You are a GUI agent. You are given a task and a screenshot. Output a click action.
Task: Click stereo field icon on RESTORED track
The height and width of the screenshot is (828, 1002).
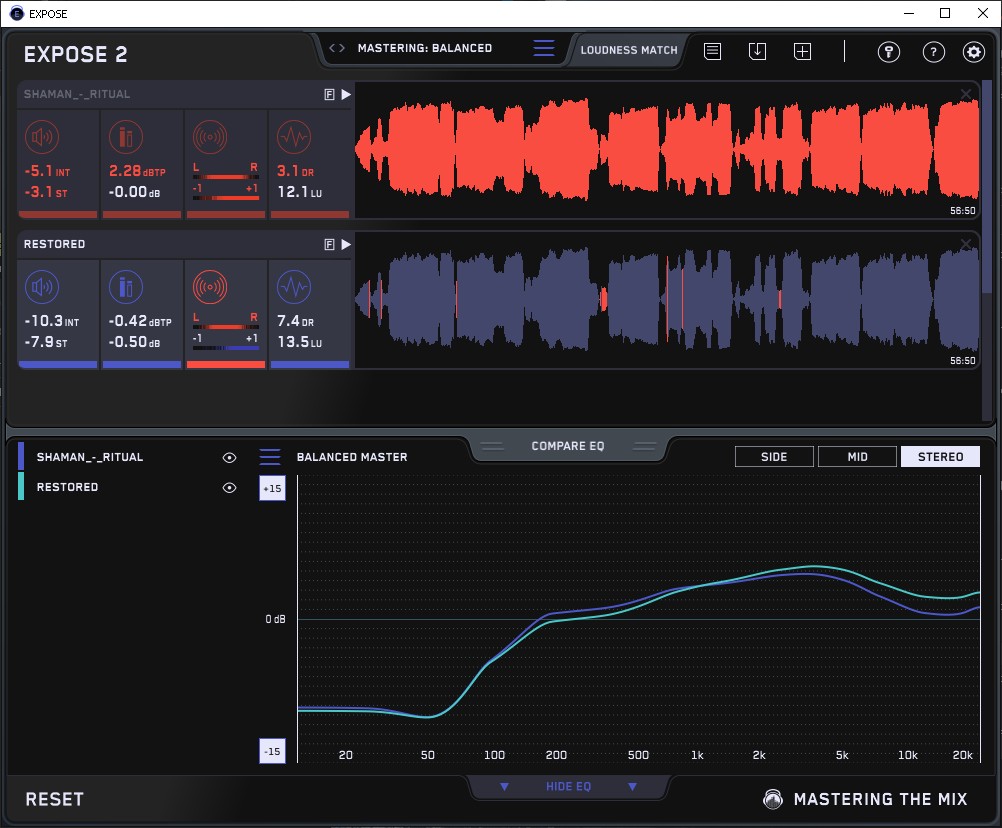(209, 288)
